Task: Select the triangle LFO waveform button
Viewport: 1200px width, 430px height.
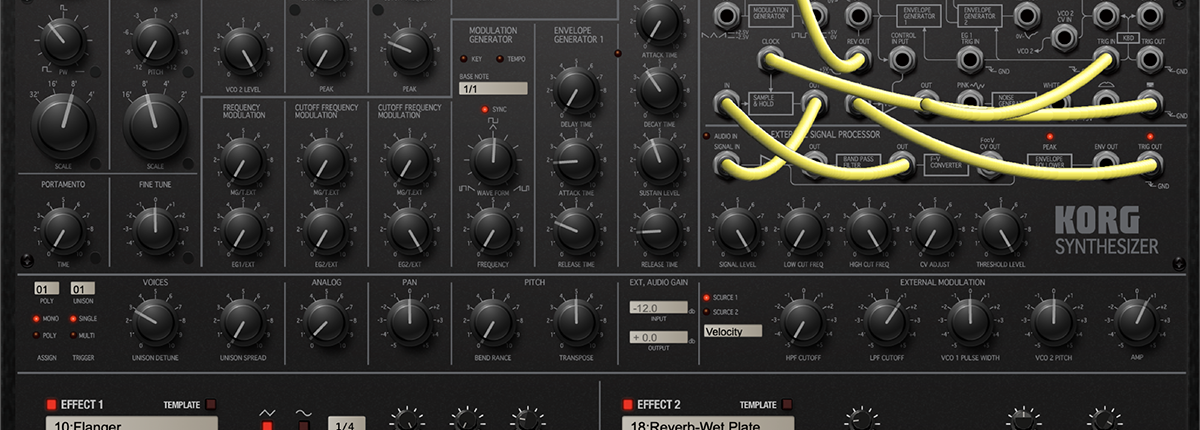Action: tap(267, 426)
